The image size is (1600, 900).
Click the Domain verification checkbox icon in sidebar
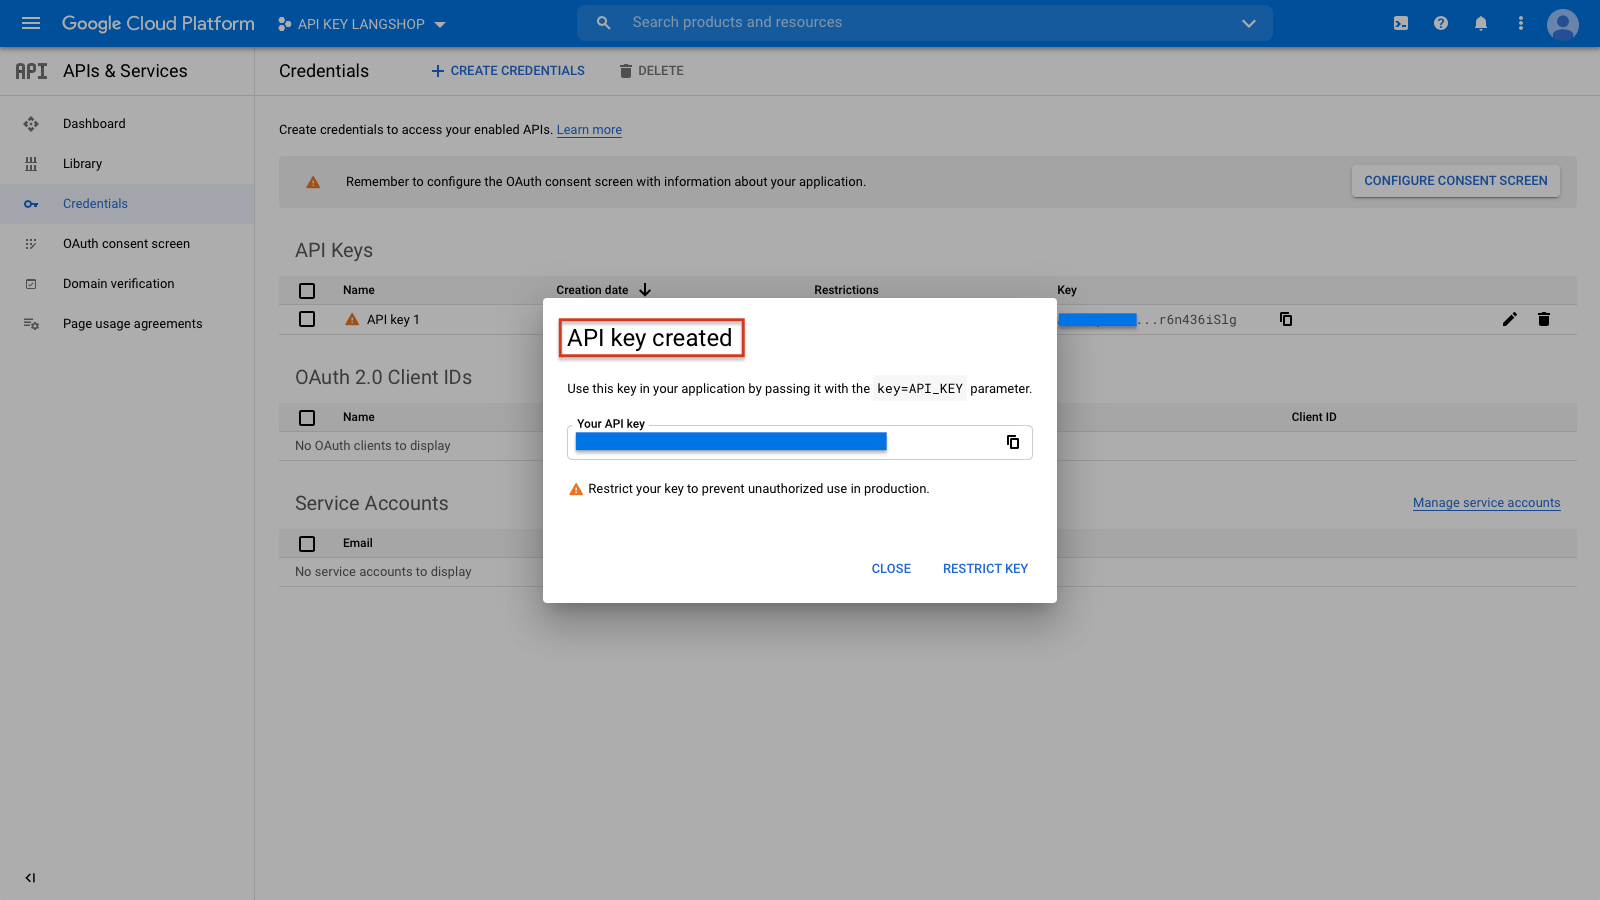(x=31, y=284)
